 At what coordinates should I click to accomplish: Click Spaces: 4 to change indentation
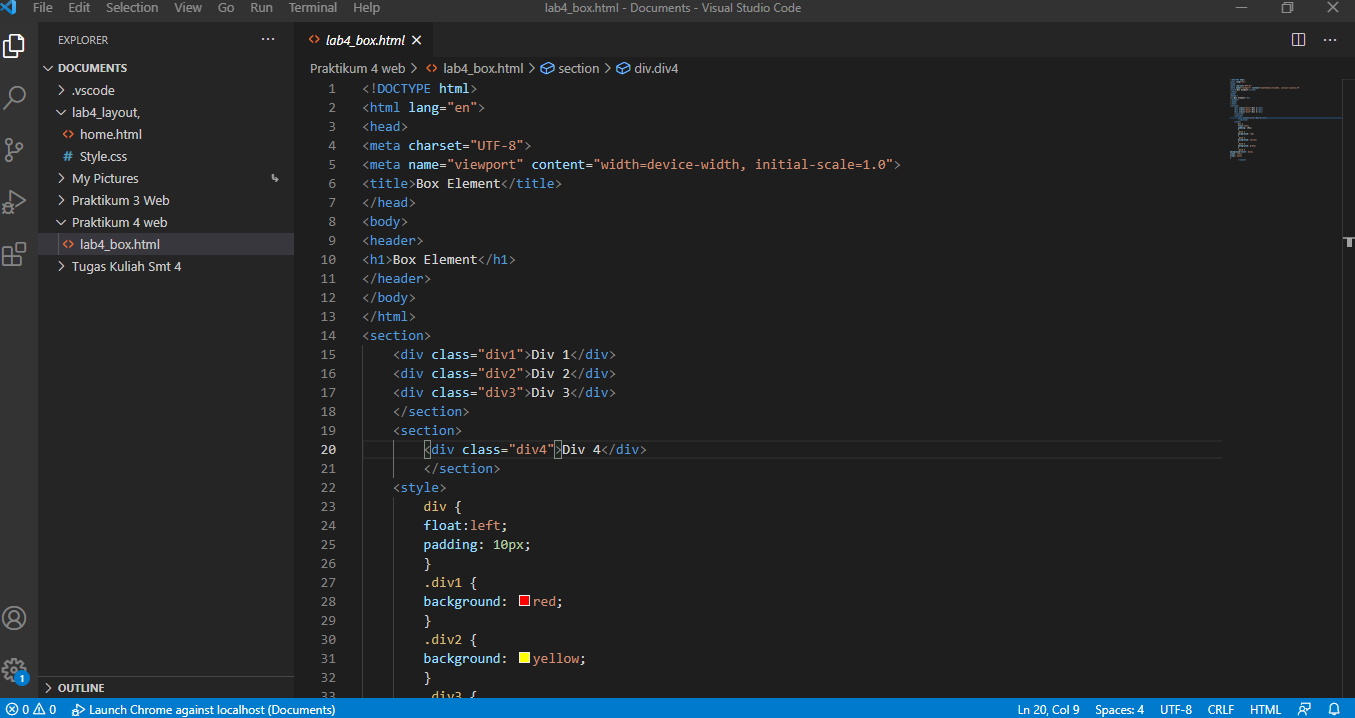tap(1119, 709)
